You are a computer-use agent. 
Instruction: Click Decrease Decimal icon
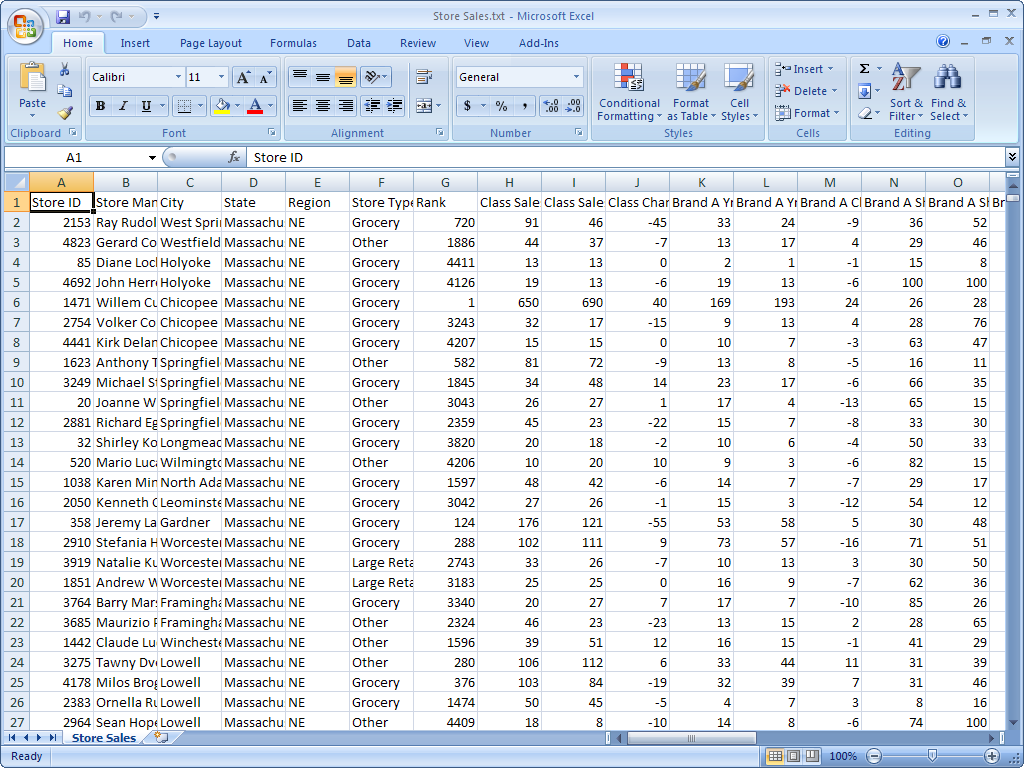[x=573, y=106]
